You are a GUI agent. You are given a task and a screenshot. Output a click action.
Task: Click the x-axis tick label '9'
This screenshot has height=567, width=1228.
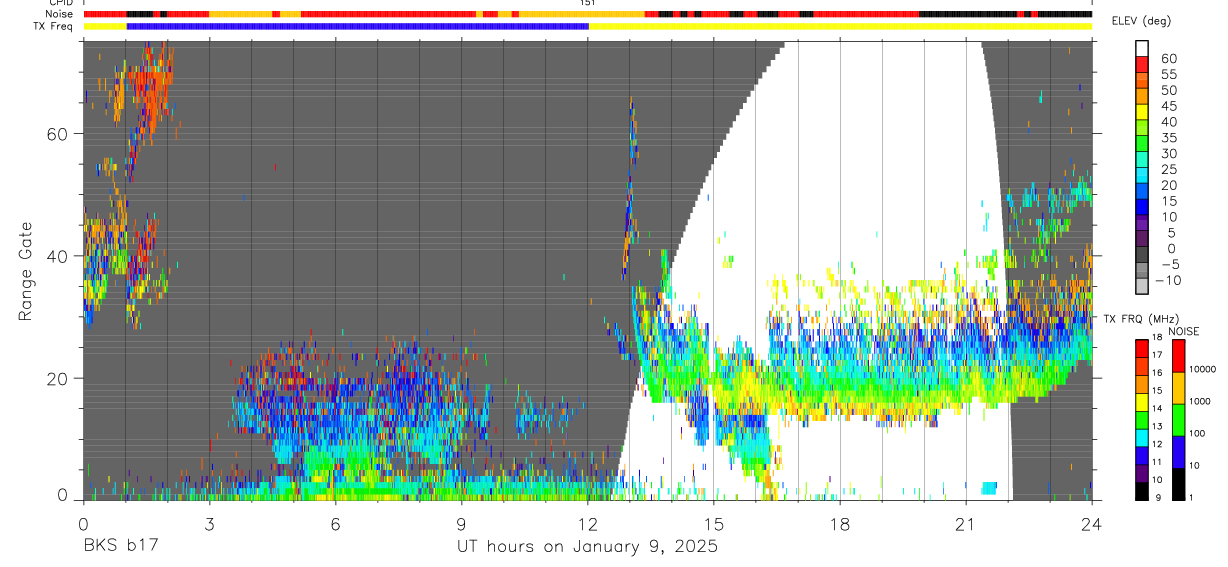coord(461,523)
